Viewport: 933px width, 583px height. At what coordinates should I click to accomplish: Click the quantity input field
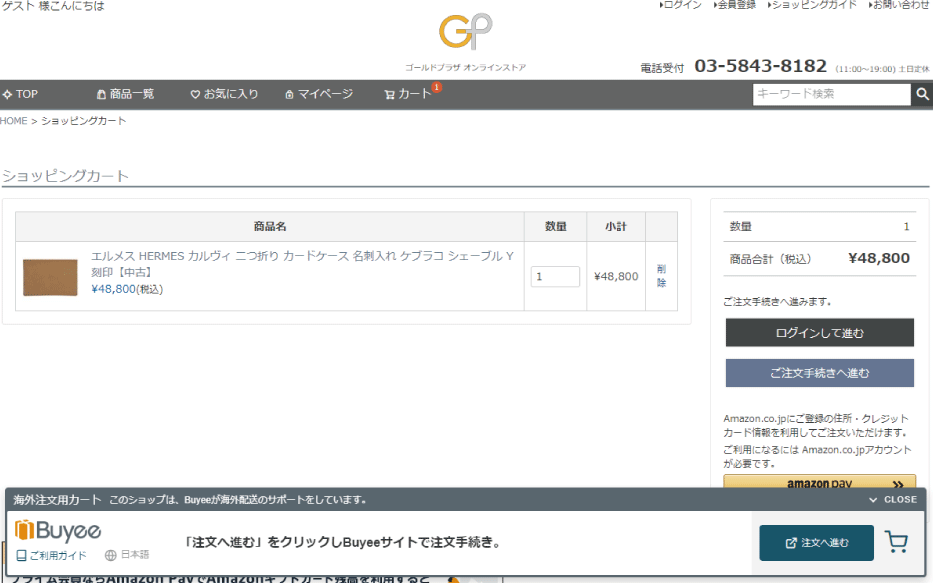click(555, 276)
